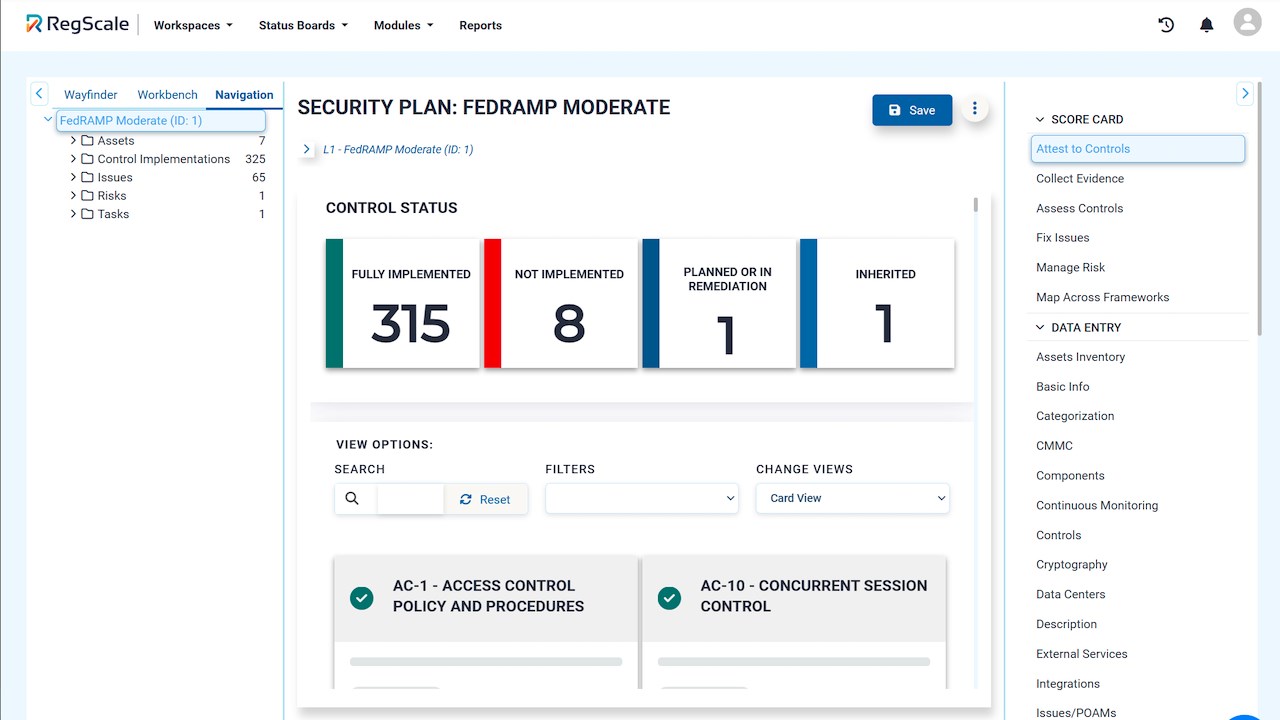The height and width of the screenshot is (720, 1280).
Task: Click the Not Implemented 8 card
Action: pyautogui.click(x=561, y=303)
